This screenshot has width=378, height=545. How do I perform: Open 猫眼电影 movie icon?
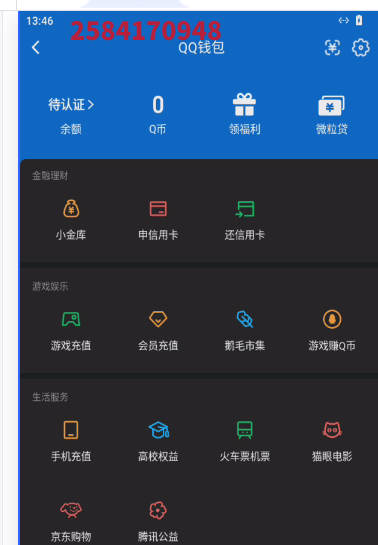click(332, 430)
